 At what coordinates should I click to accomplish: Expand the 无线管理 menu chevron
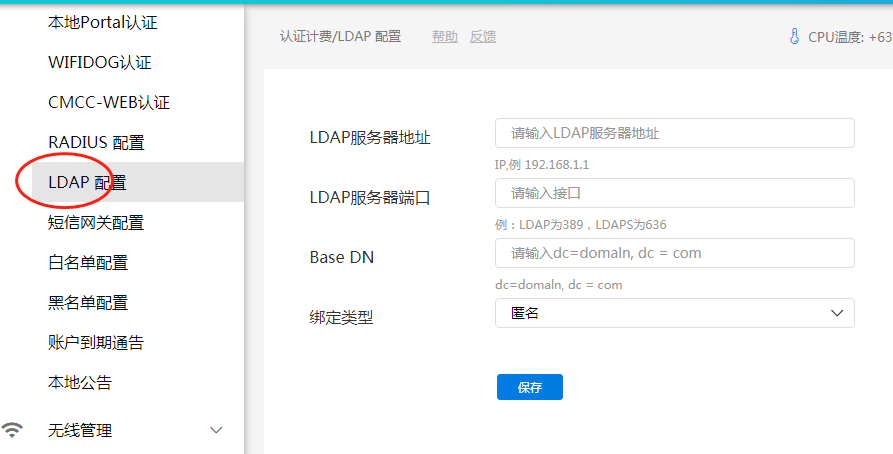click(x=216, y=430)
